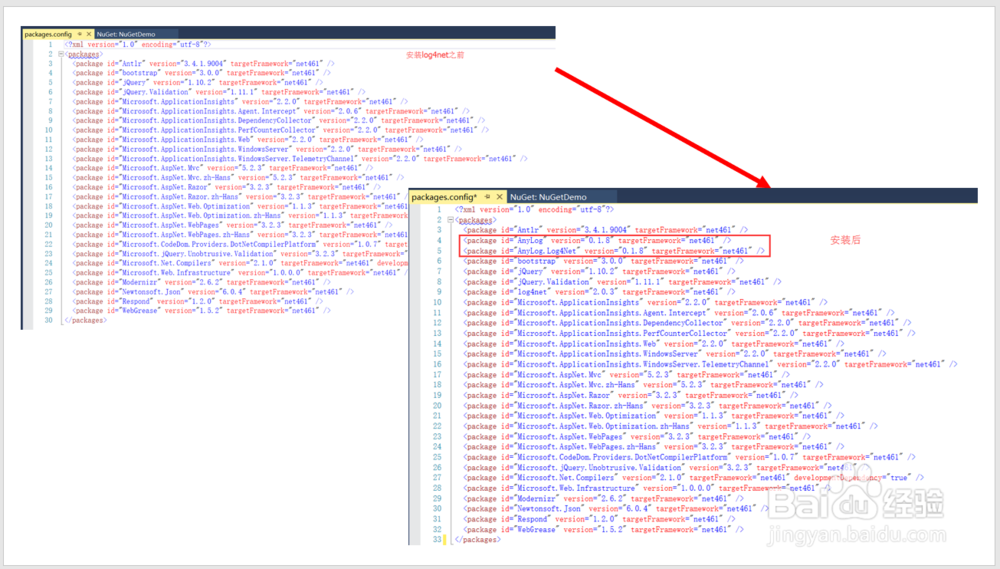Click ApplicationInsights.Web entry on line 14
The image size is (1000, 569).
pyautogui.click(x=653, y=344)
